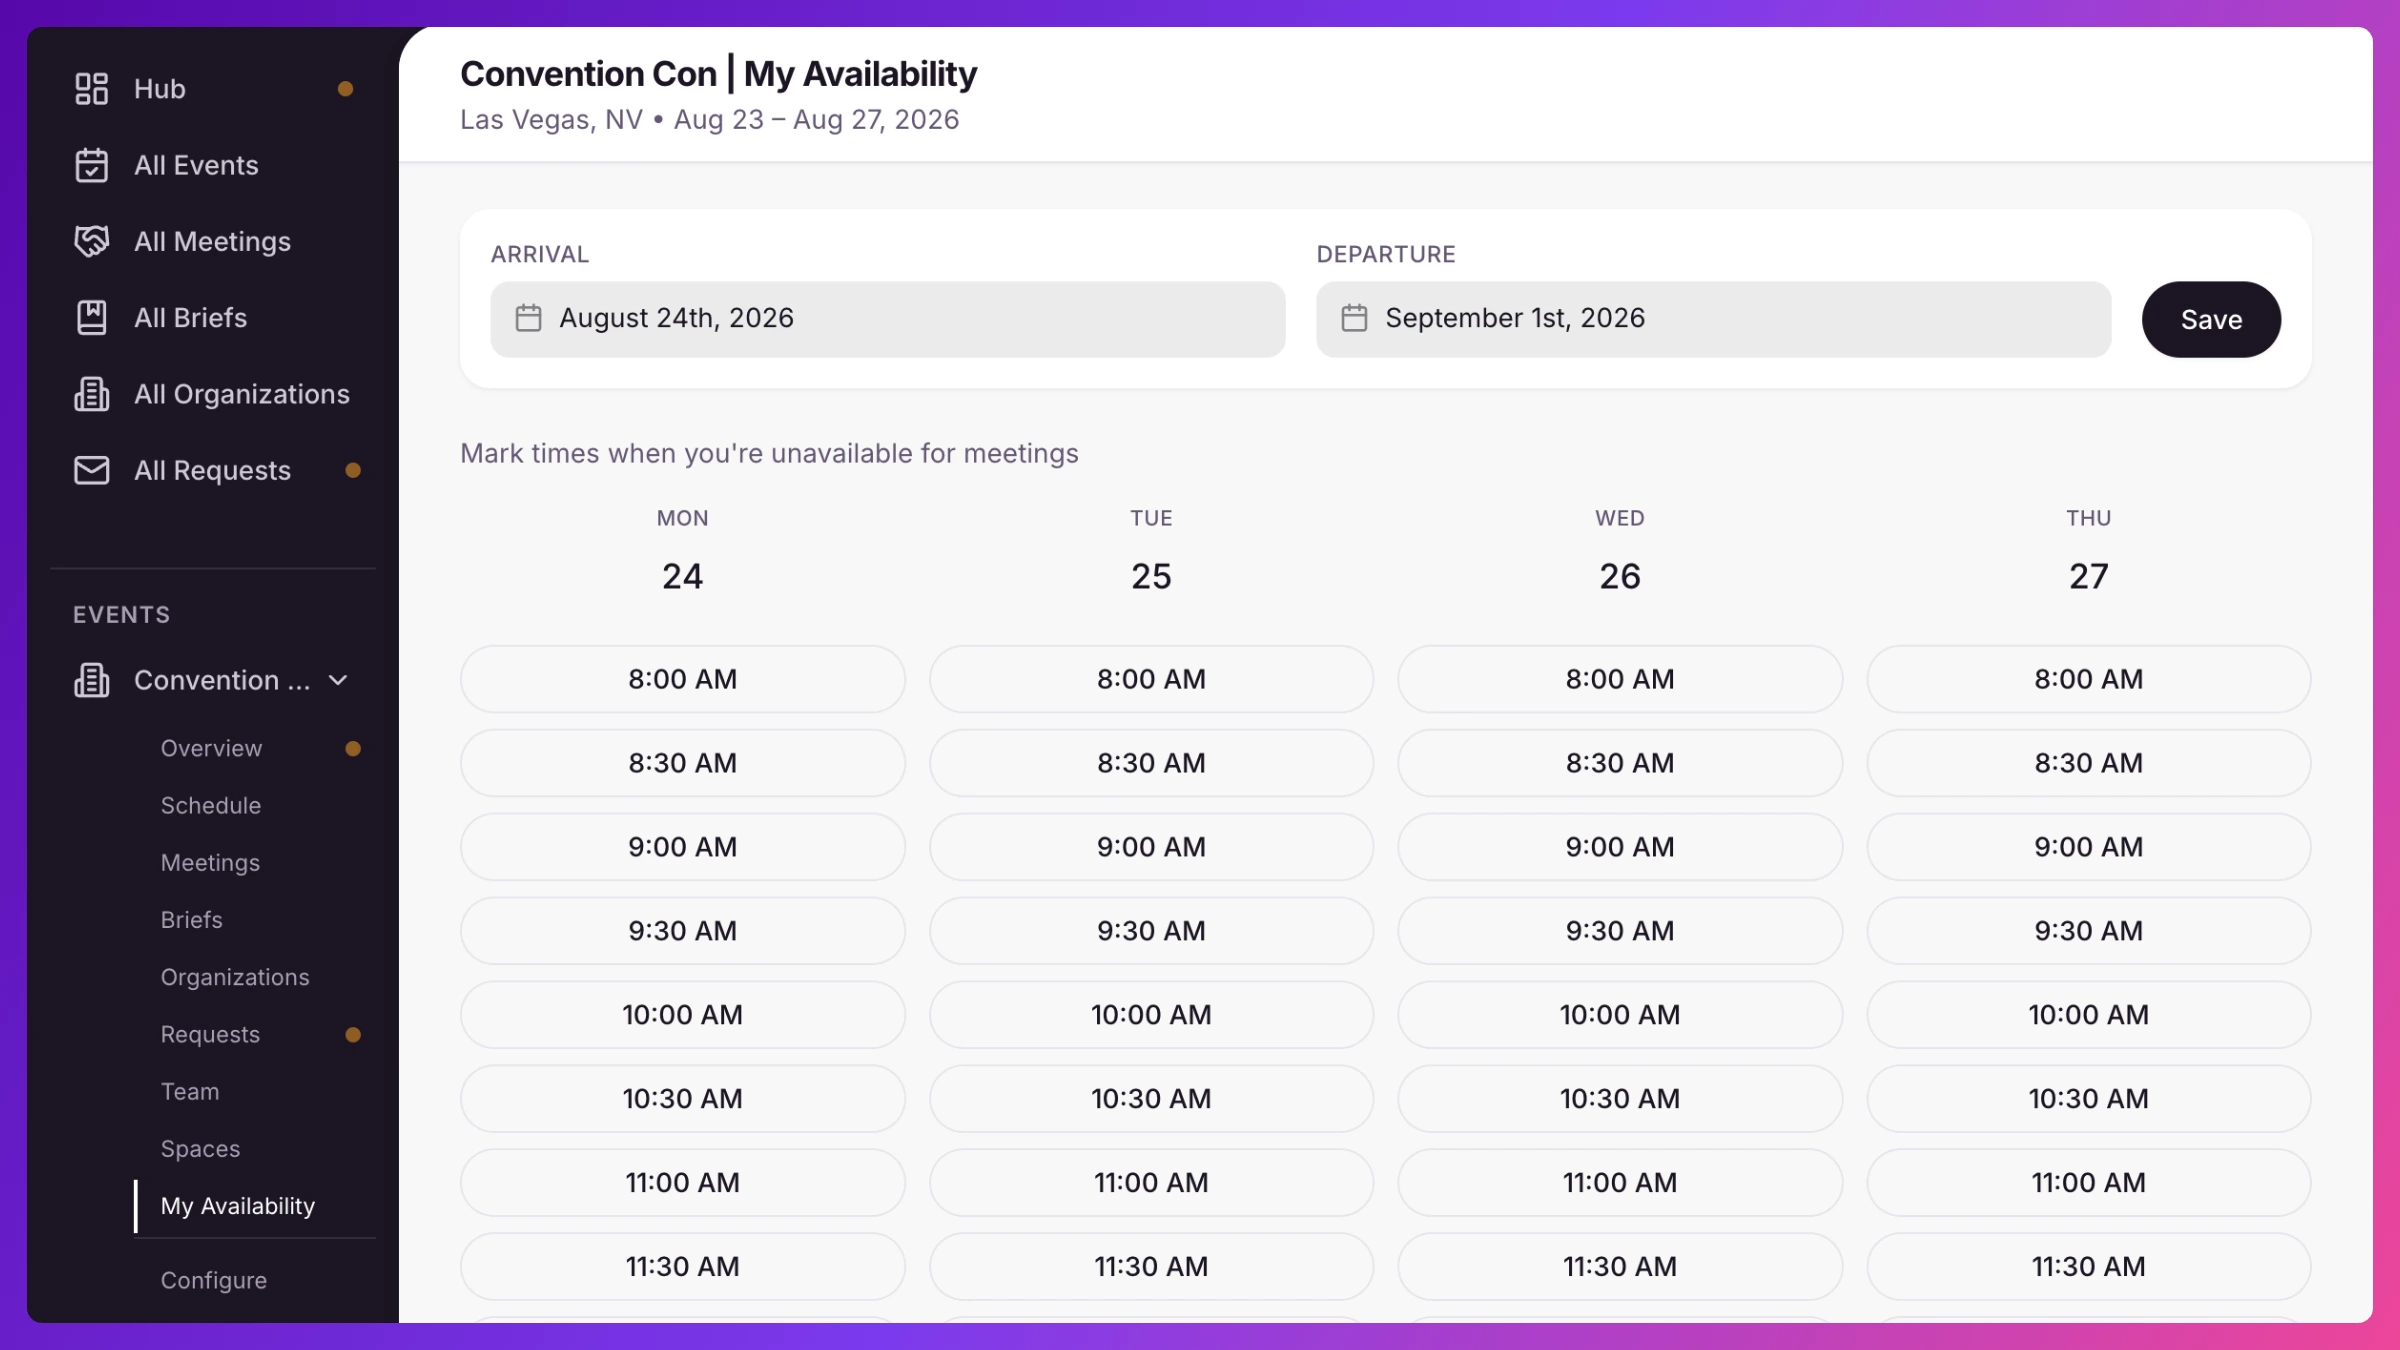Open event Requests section
Screen dimensions: 2400x1350
tap(210, 1034)
